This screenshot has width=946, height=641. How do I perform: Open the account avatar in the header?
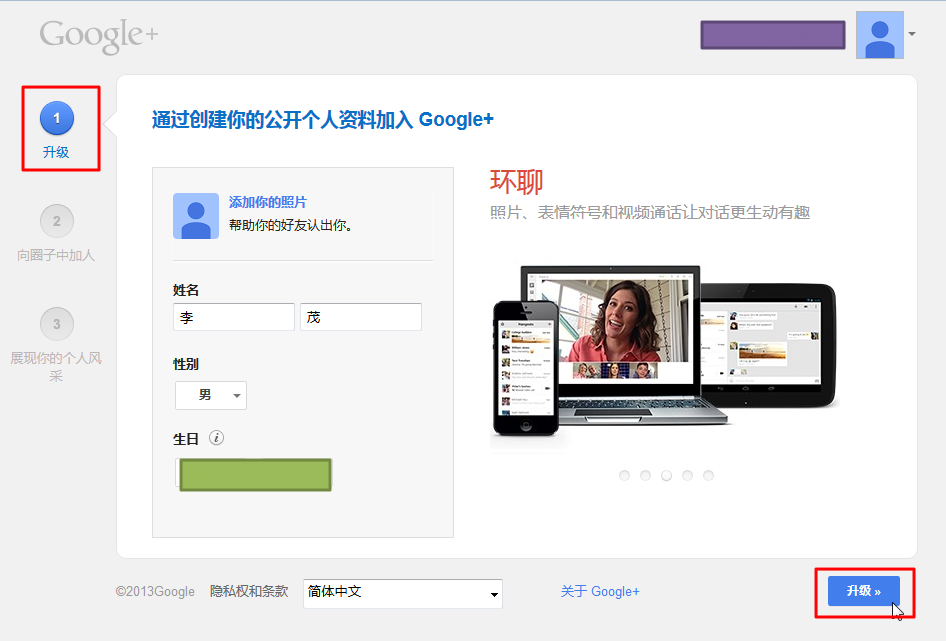pyautogui.click(x=880, y=35)
